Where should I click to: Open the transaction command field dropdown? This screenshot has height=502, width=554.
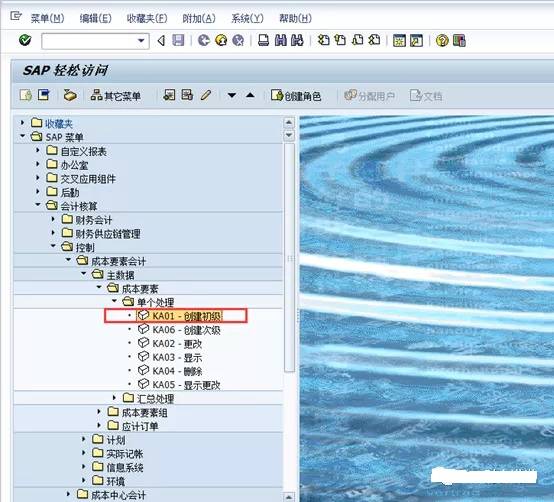(x=141, y=41)
